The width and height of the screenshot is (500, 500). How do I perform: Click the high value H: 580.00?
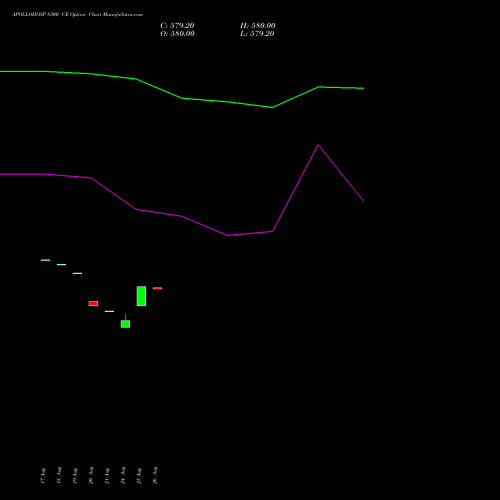[x=258, y=26]
